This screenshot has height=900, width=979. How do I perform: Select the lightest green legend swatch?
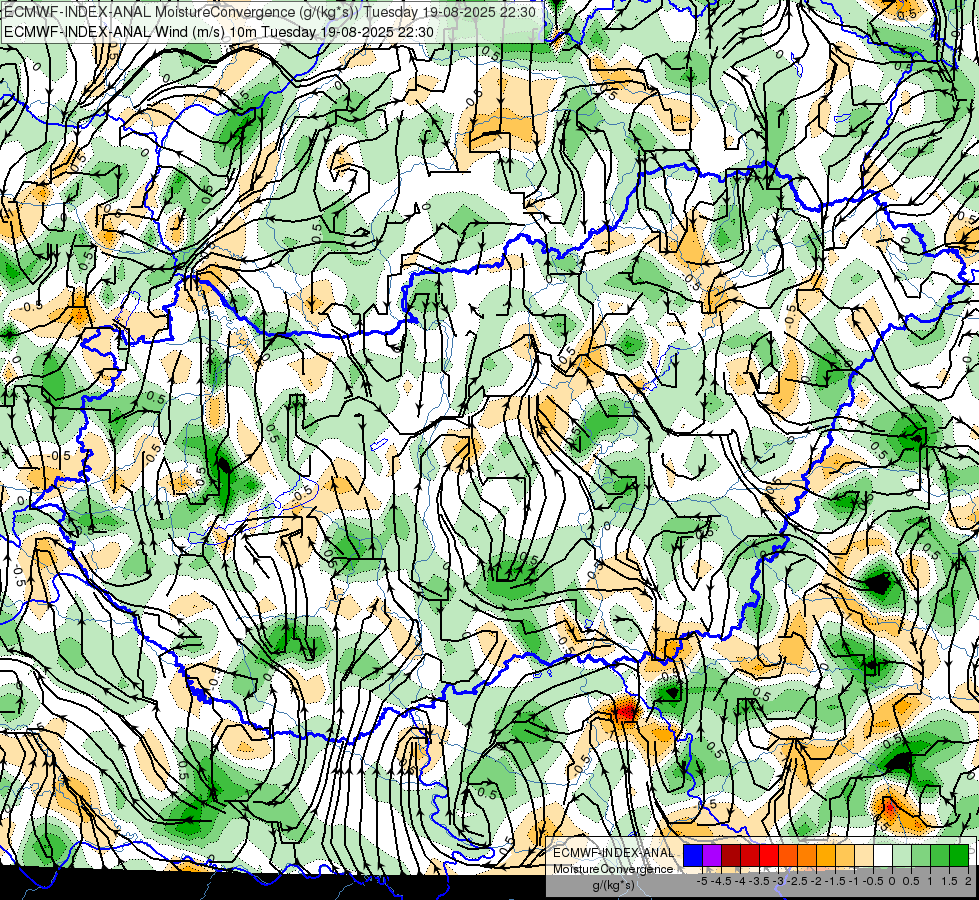pyautogui.click(x=902, y=855)
